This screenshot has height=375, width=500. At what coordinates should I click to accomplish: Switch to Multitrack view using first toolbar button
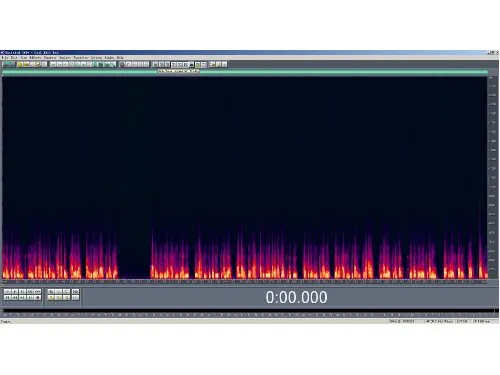coord(9,64)
